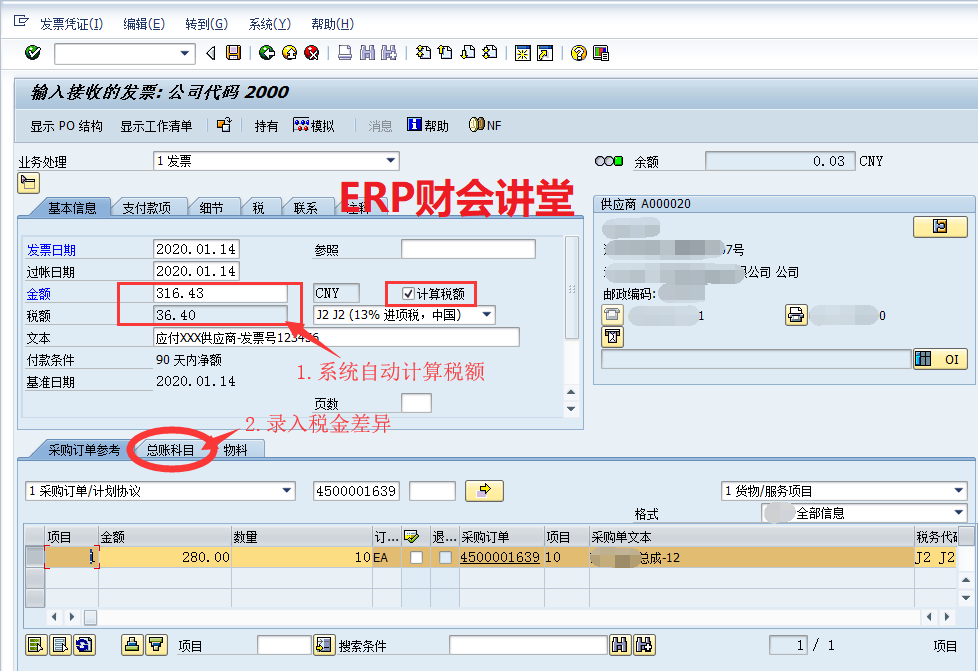Click the vendor telephone icon
Image resolution: width=978 pixels, height=671 pixels.
coord(611,314)
